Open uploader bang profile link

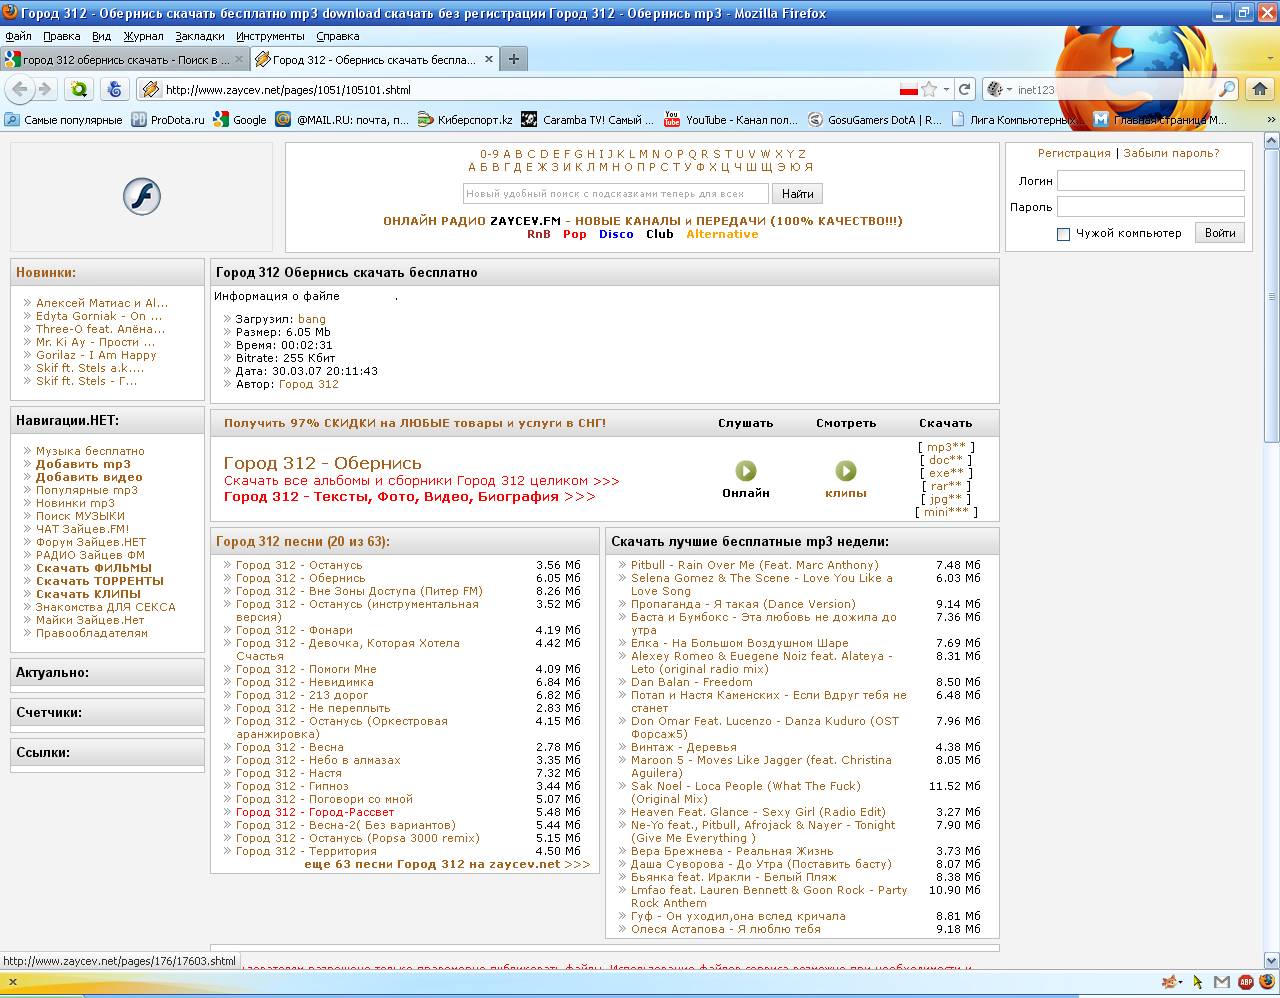click(x=312, y=319)
